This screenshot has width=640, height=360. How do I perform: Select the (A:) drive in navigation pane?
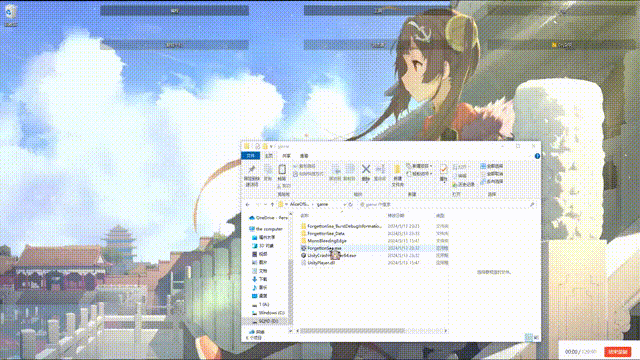261,304
